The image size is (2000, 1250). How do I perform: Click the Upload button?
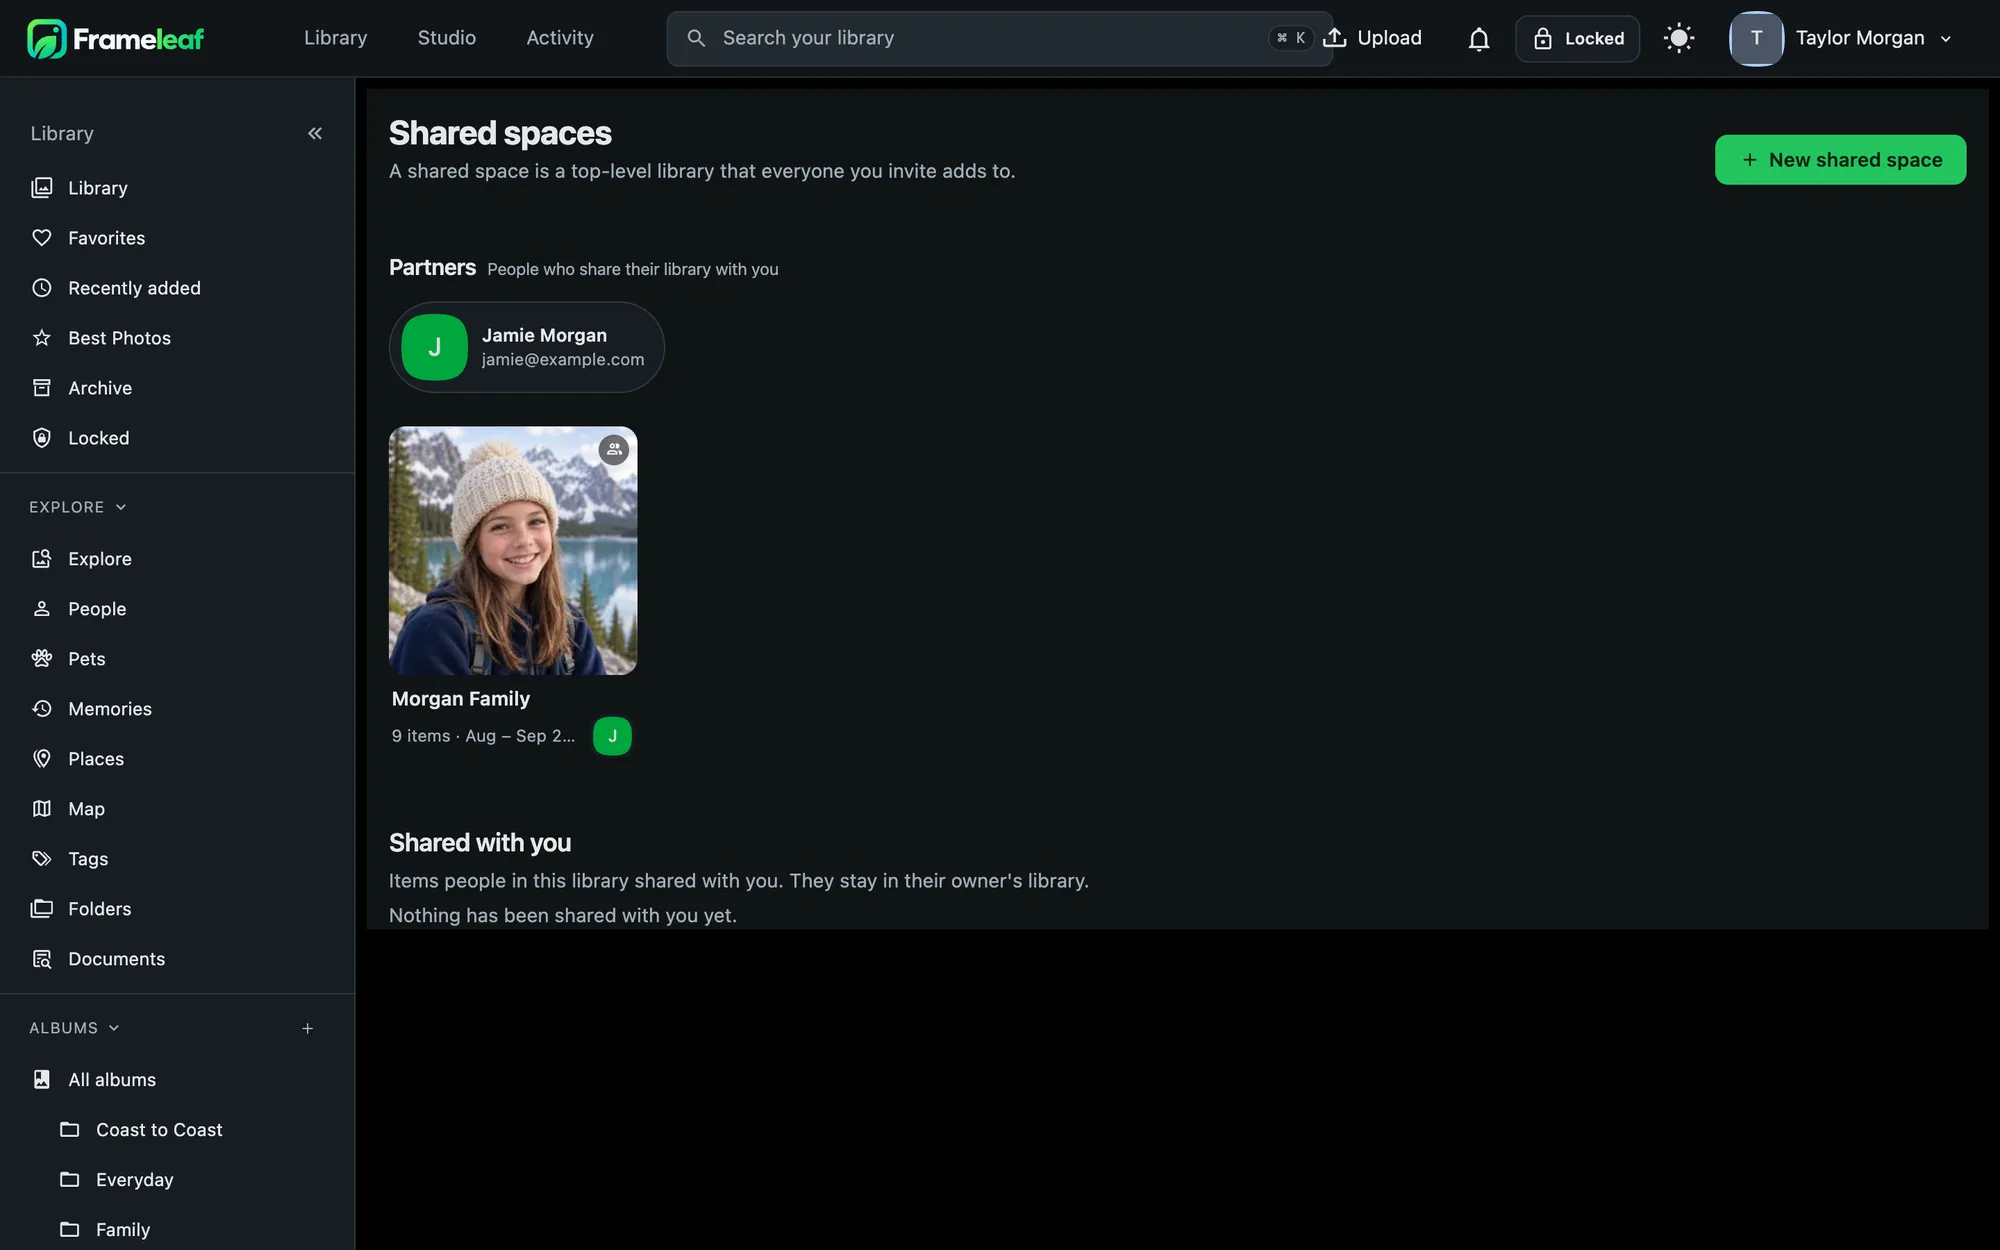[1372, 38]
